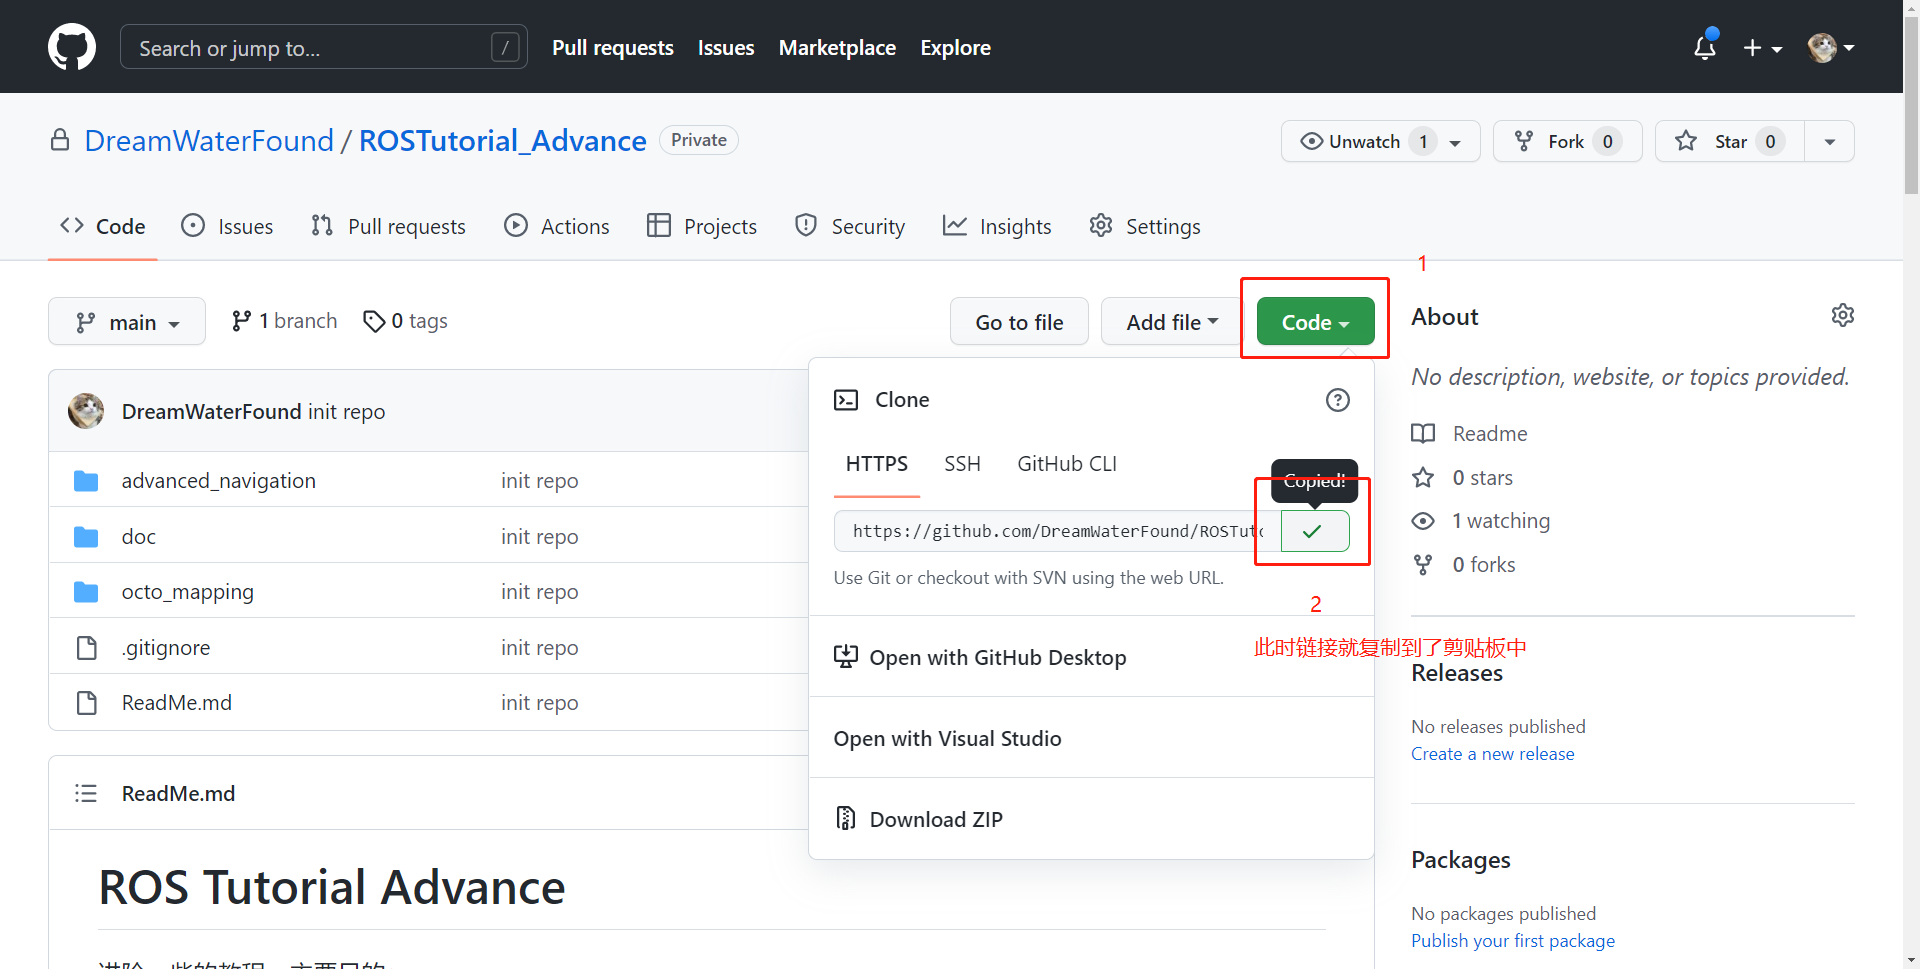This screenshot has height=969, width=1920.
Task: Open Issues in top navigation
Action: 726,48
